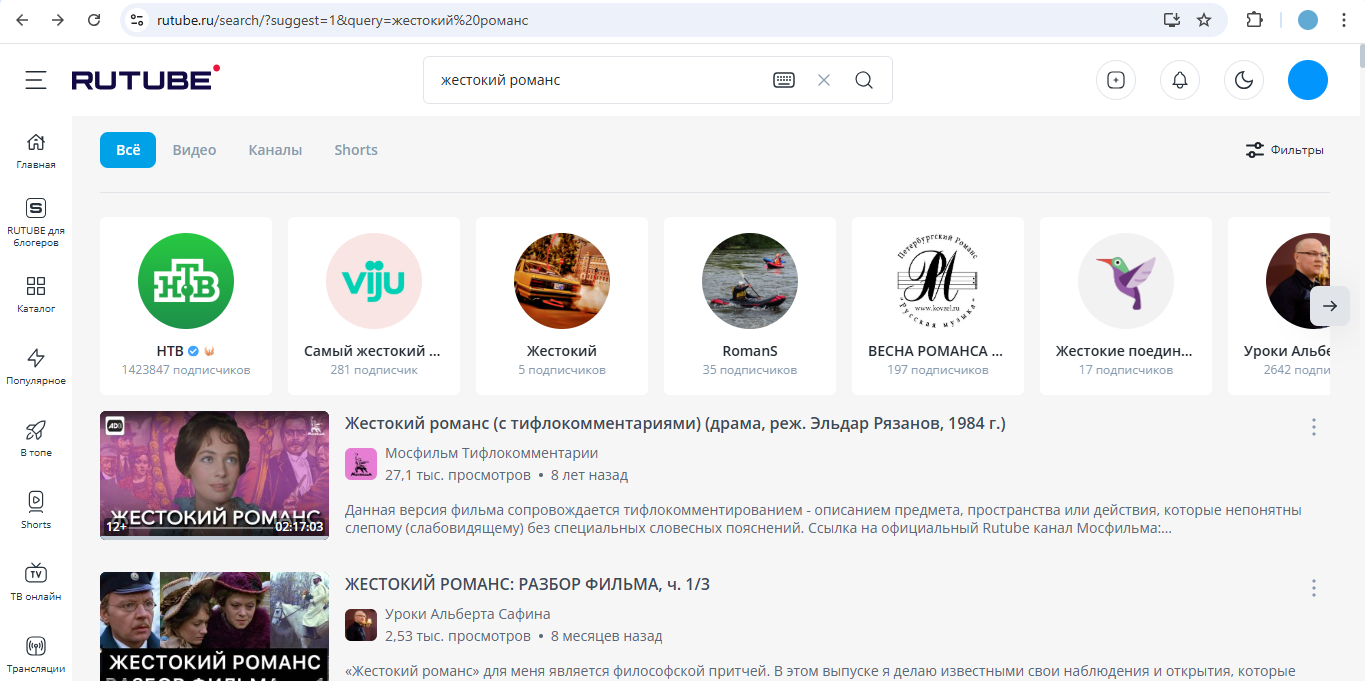Go back in the browser

[22, 20]
